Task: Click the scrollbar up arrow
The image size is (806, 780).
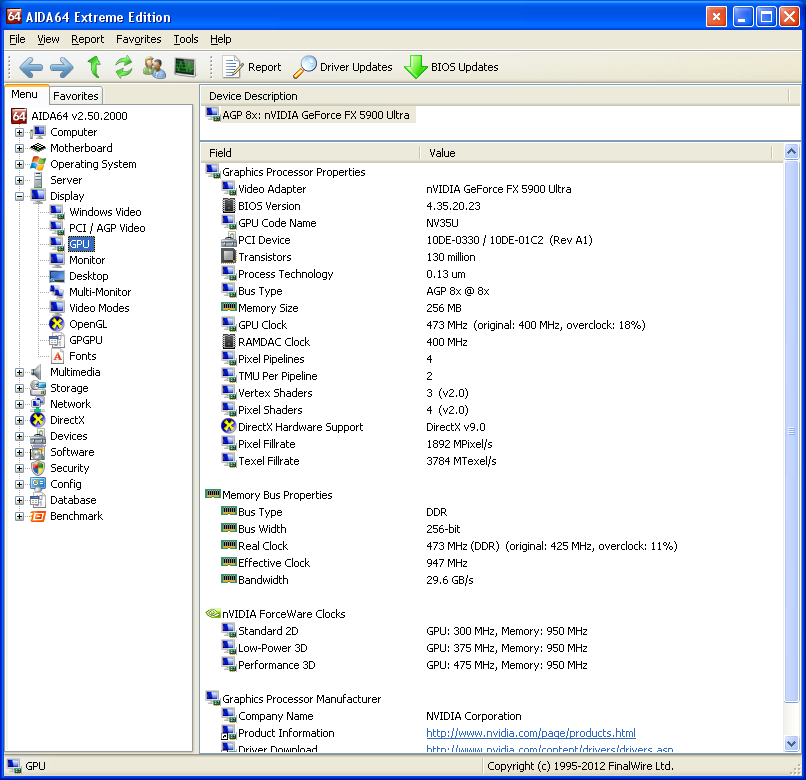Action: 792,151
